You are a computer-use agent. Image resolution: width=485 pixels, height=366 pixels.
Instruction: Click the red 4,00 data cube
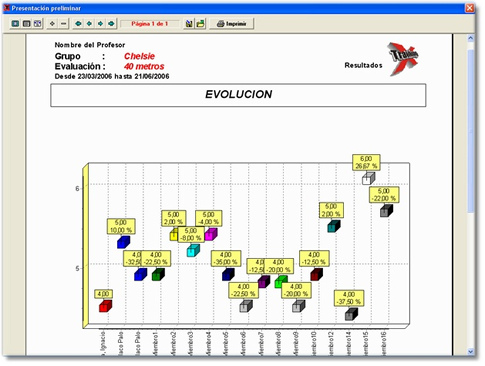(105, 306)
